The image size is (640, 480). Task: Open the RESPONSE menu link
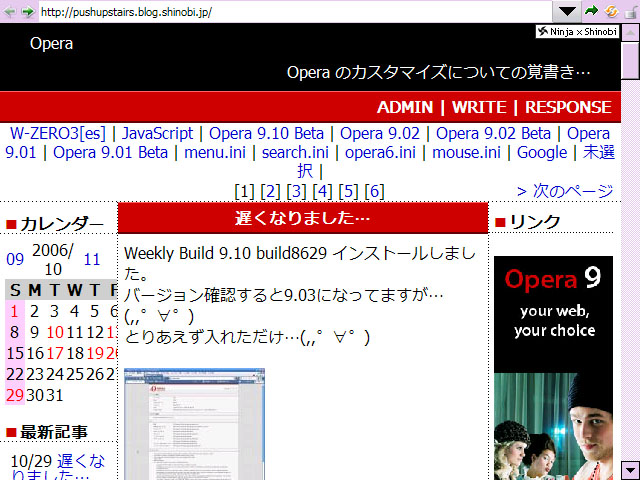(568, 107)
